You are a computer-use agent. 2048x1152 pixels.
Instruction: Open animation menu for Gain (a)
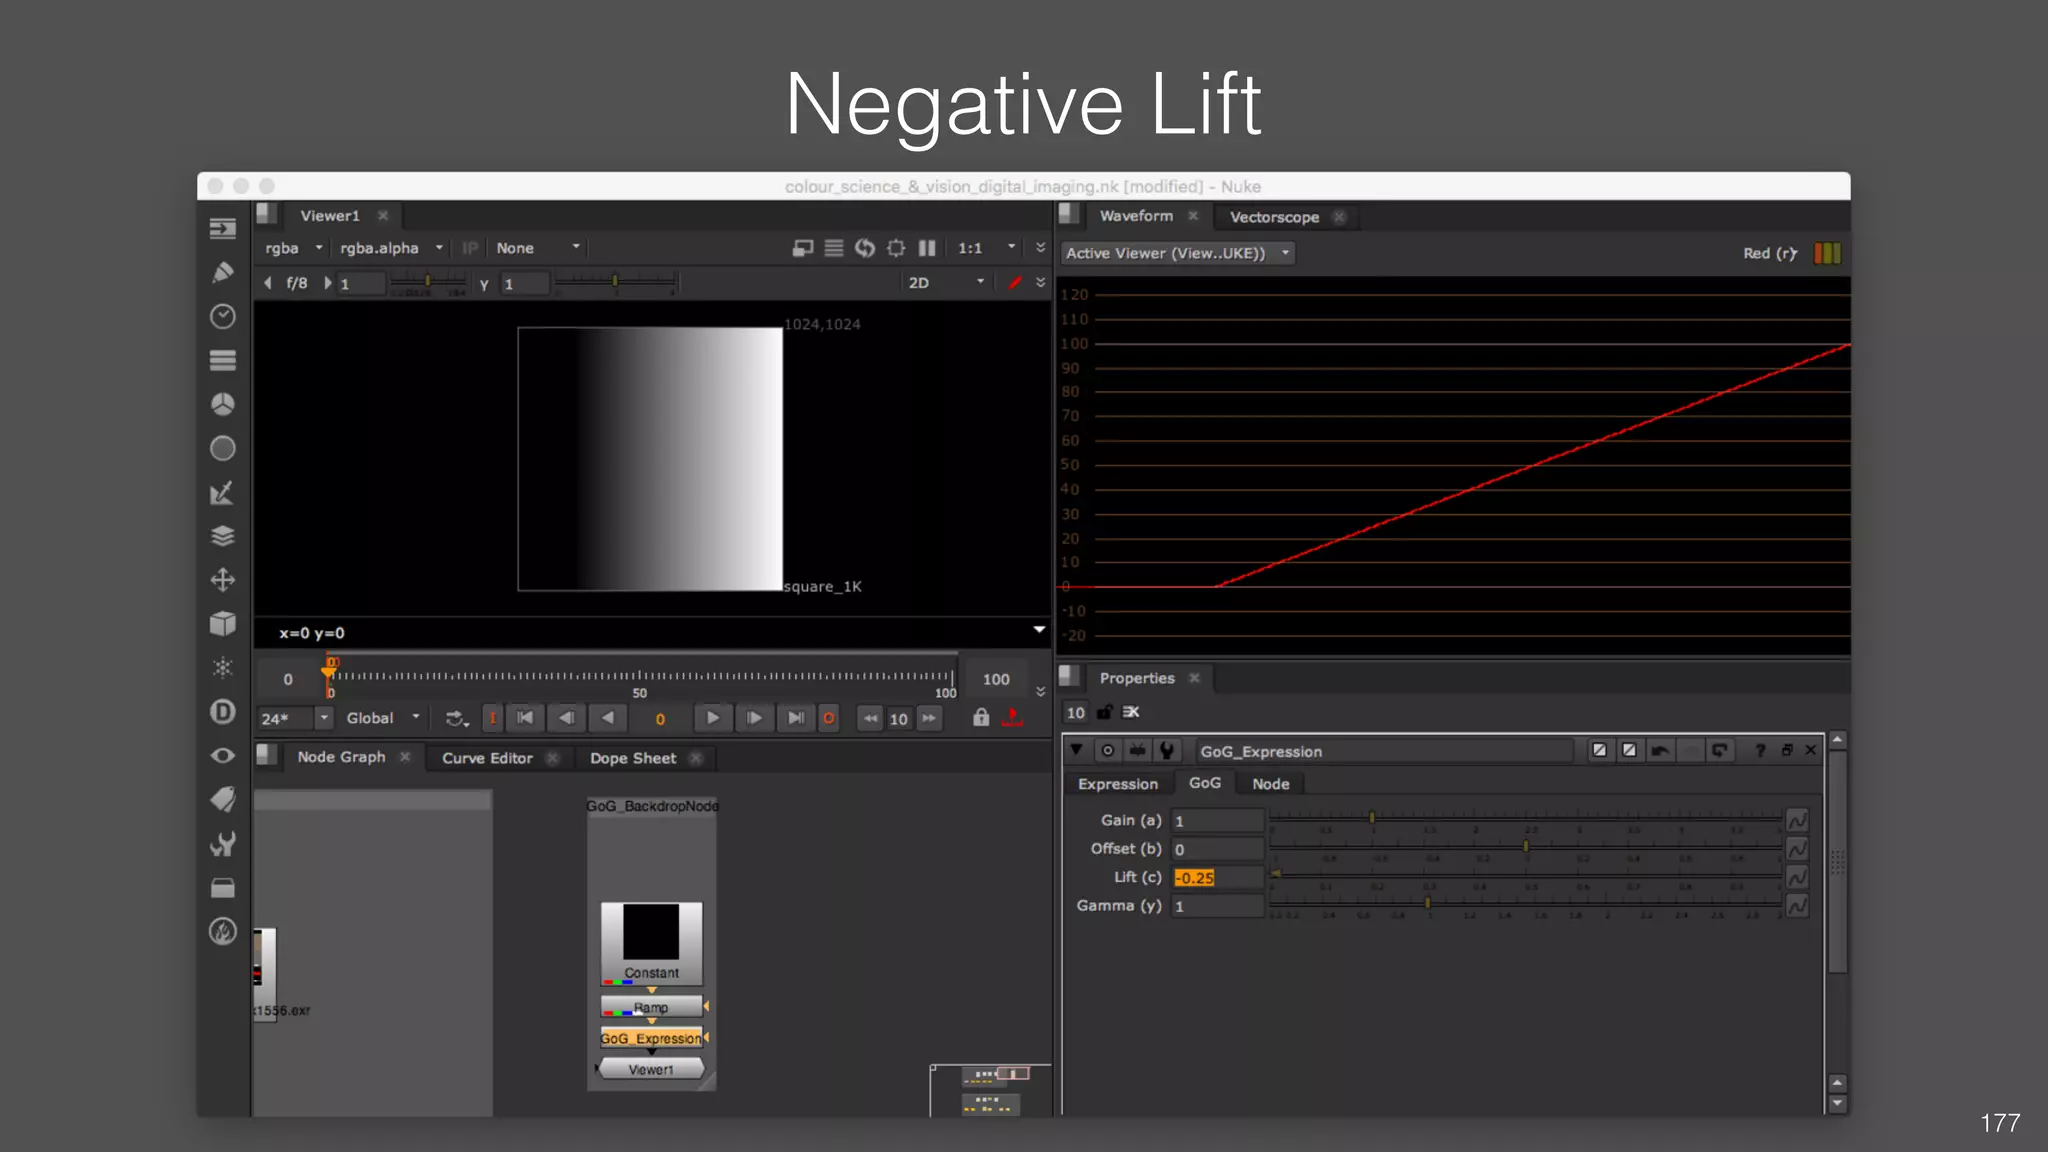click(x=1797, y=820)
